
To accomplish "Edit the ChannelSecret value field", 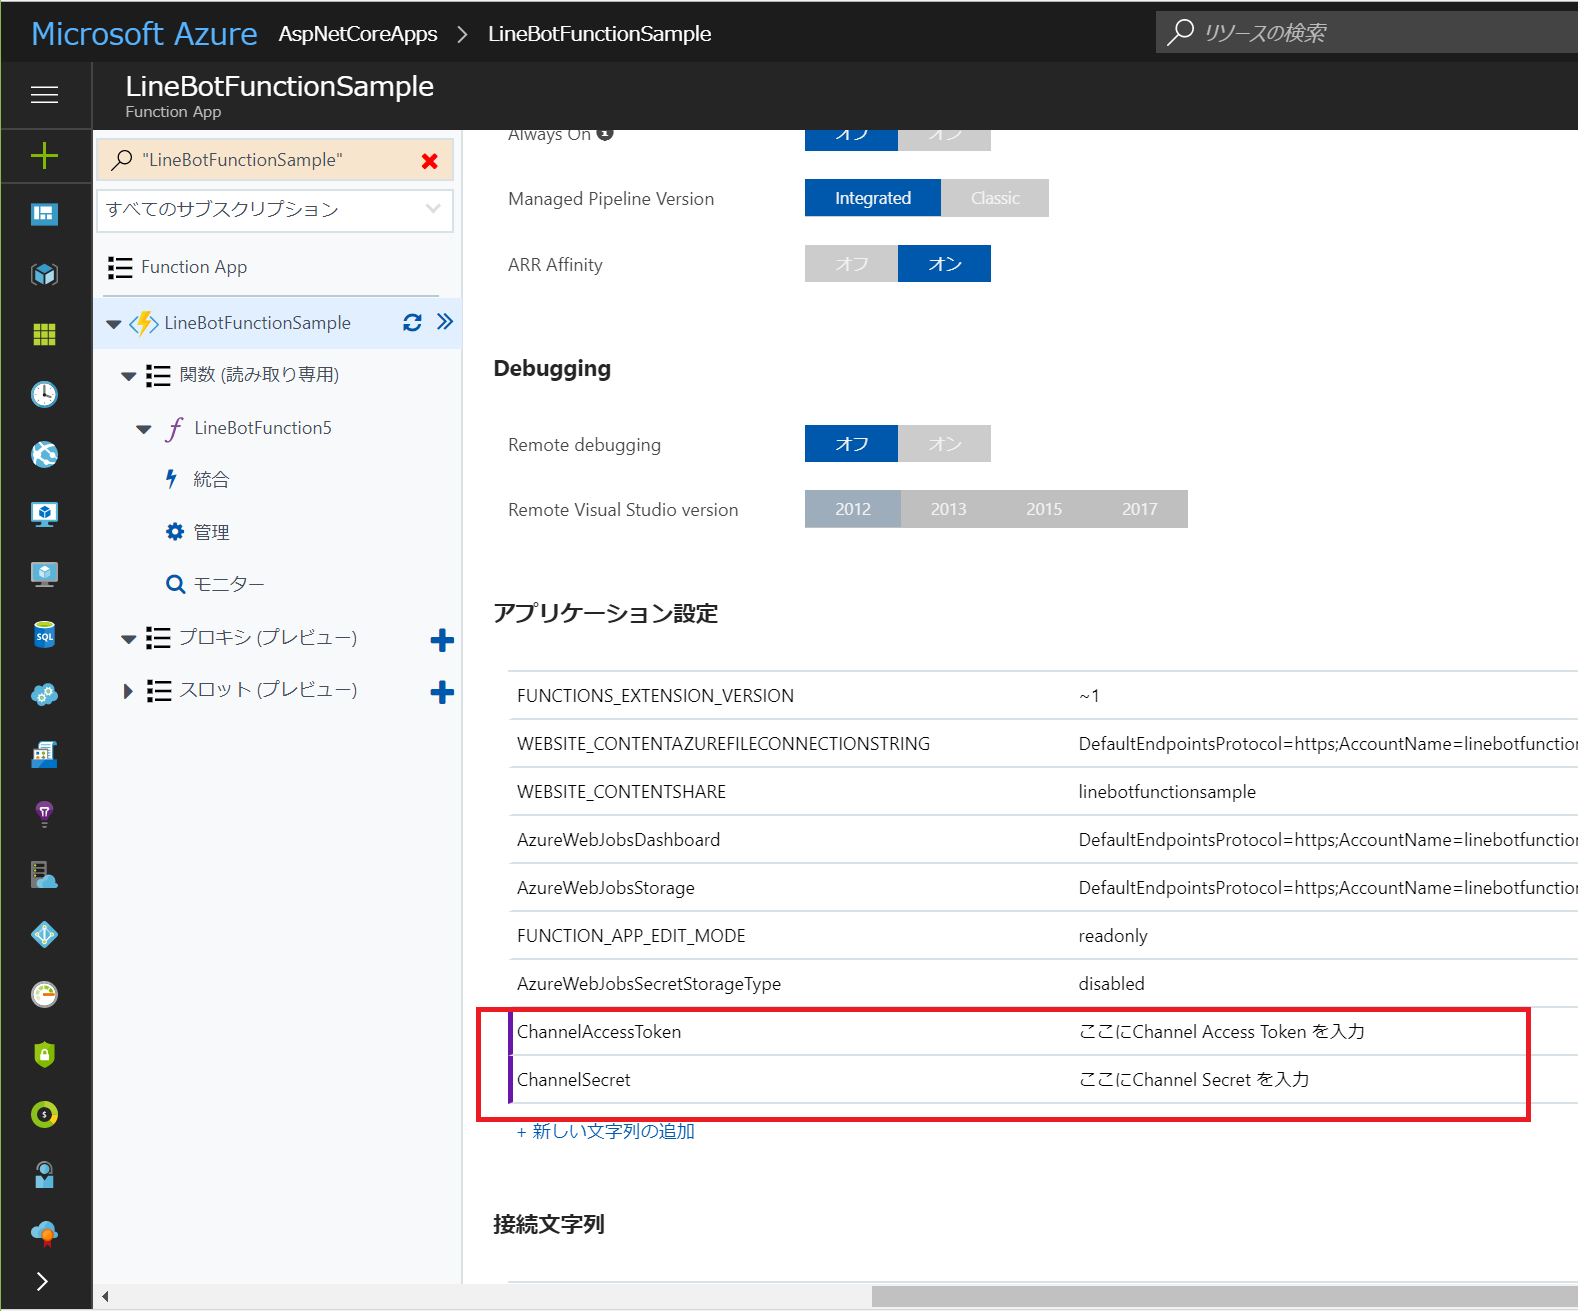I will tap(1193, 1080).
